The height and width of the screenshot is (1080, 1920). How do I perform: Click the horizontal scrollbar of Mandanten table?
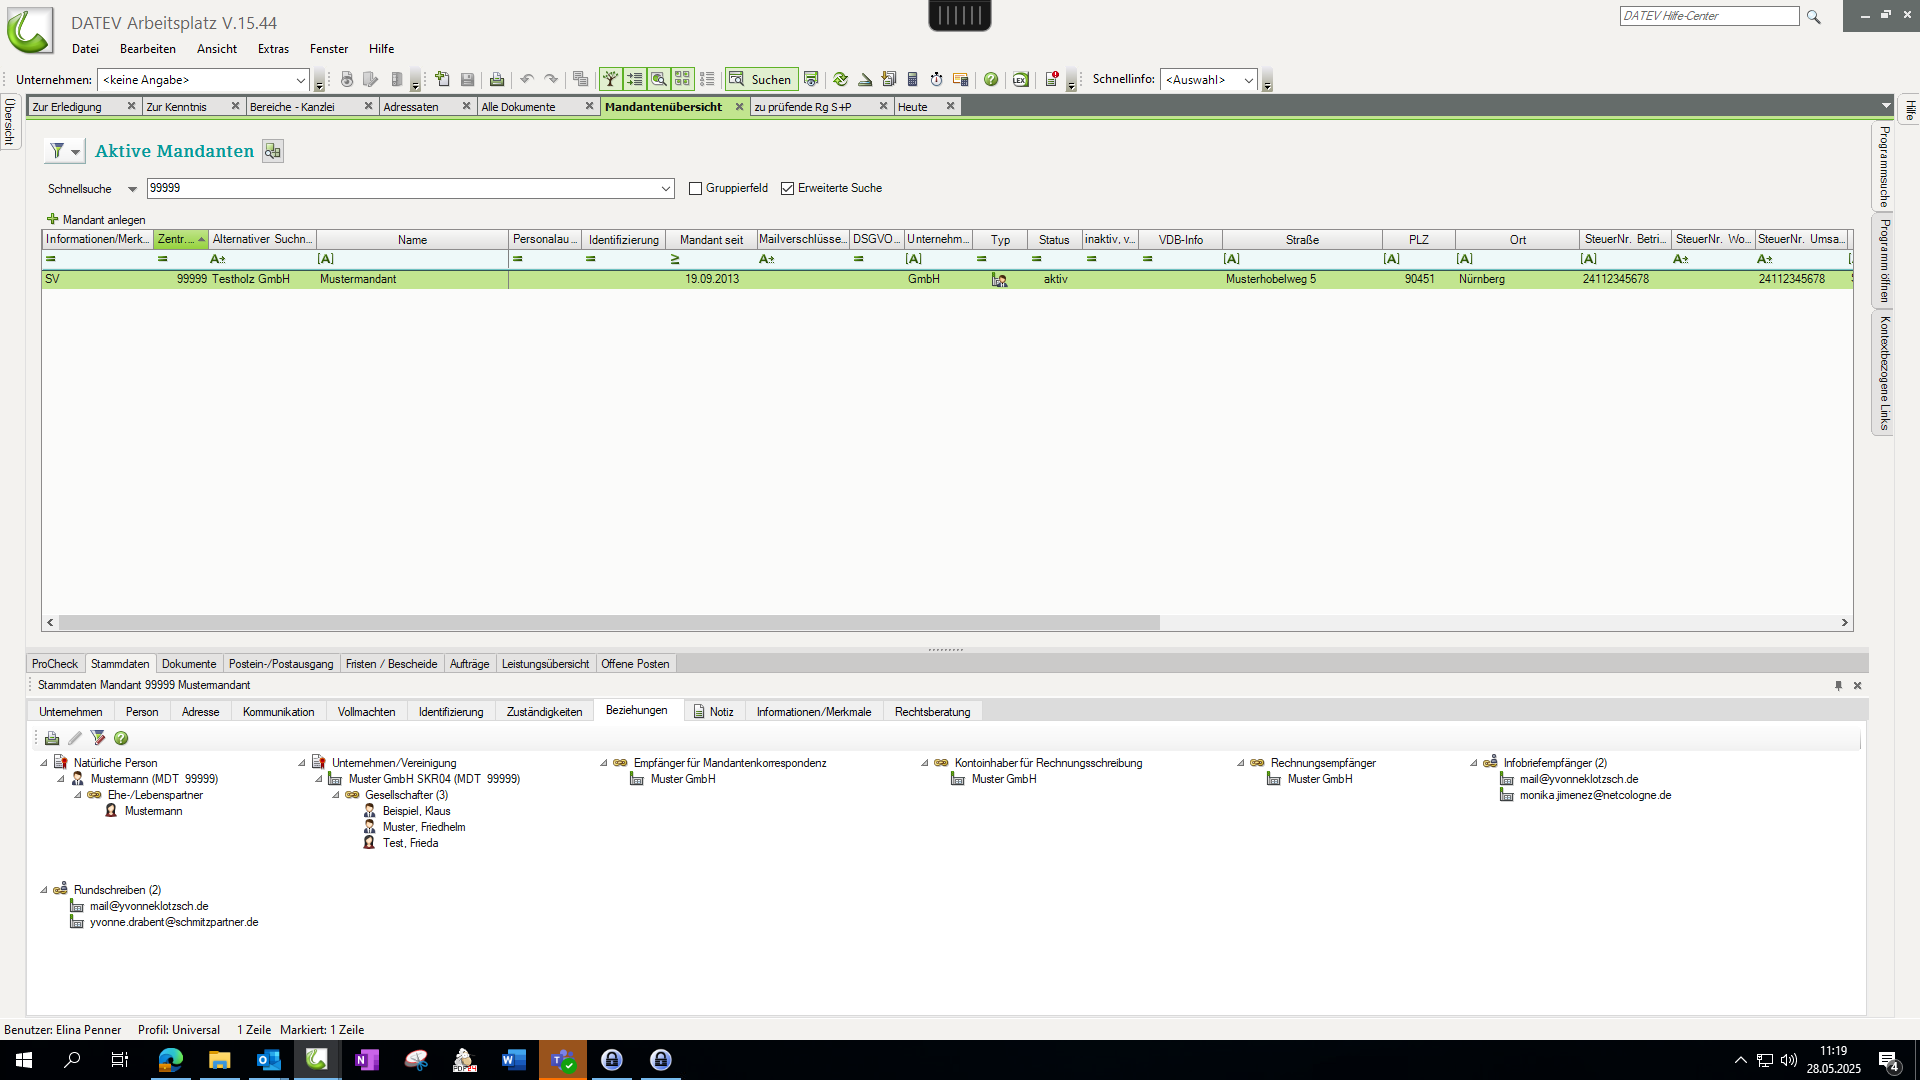pyautogui.click(x=608, y=623)
